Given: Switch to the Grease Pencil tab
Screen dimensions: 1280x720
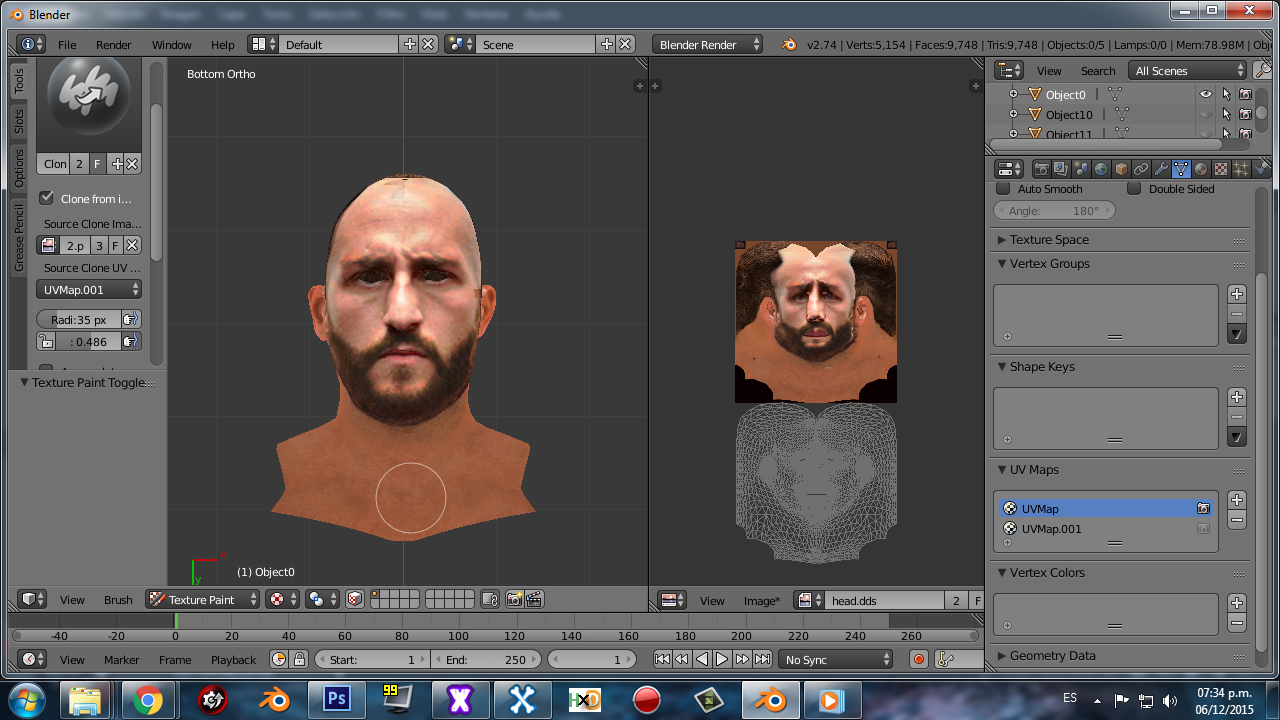Looking at the screenshot, I should pyautogui.click(x=18, y=238).
